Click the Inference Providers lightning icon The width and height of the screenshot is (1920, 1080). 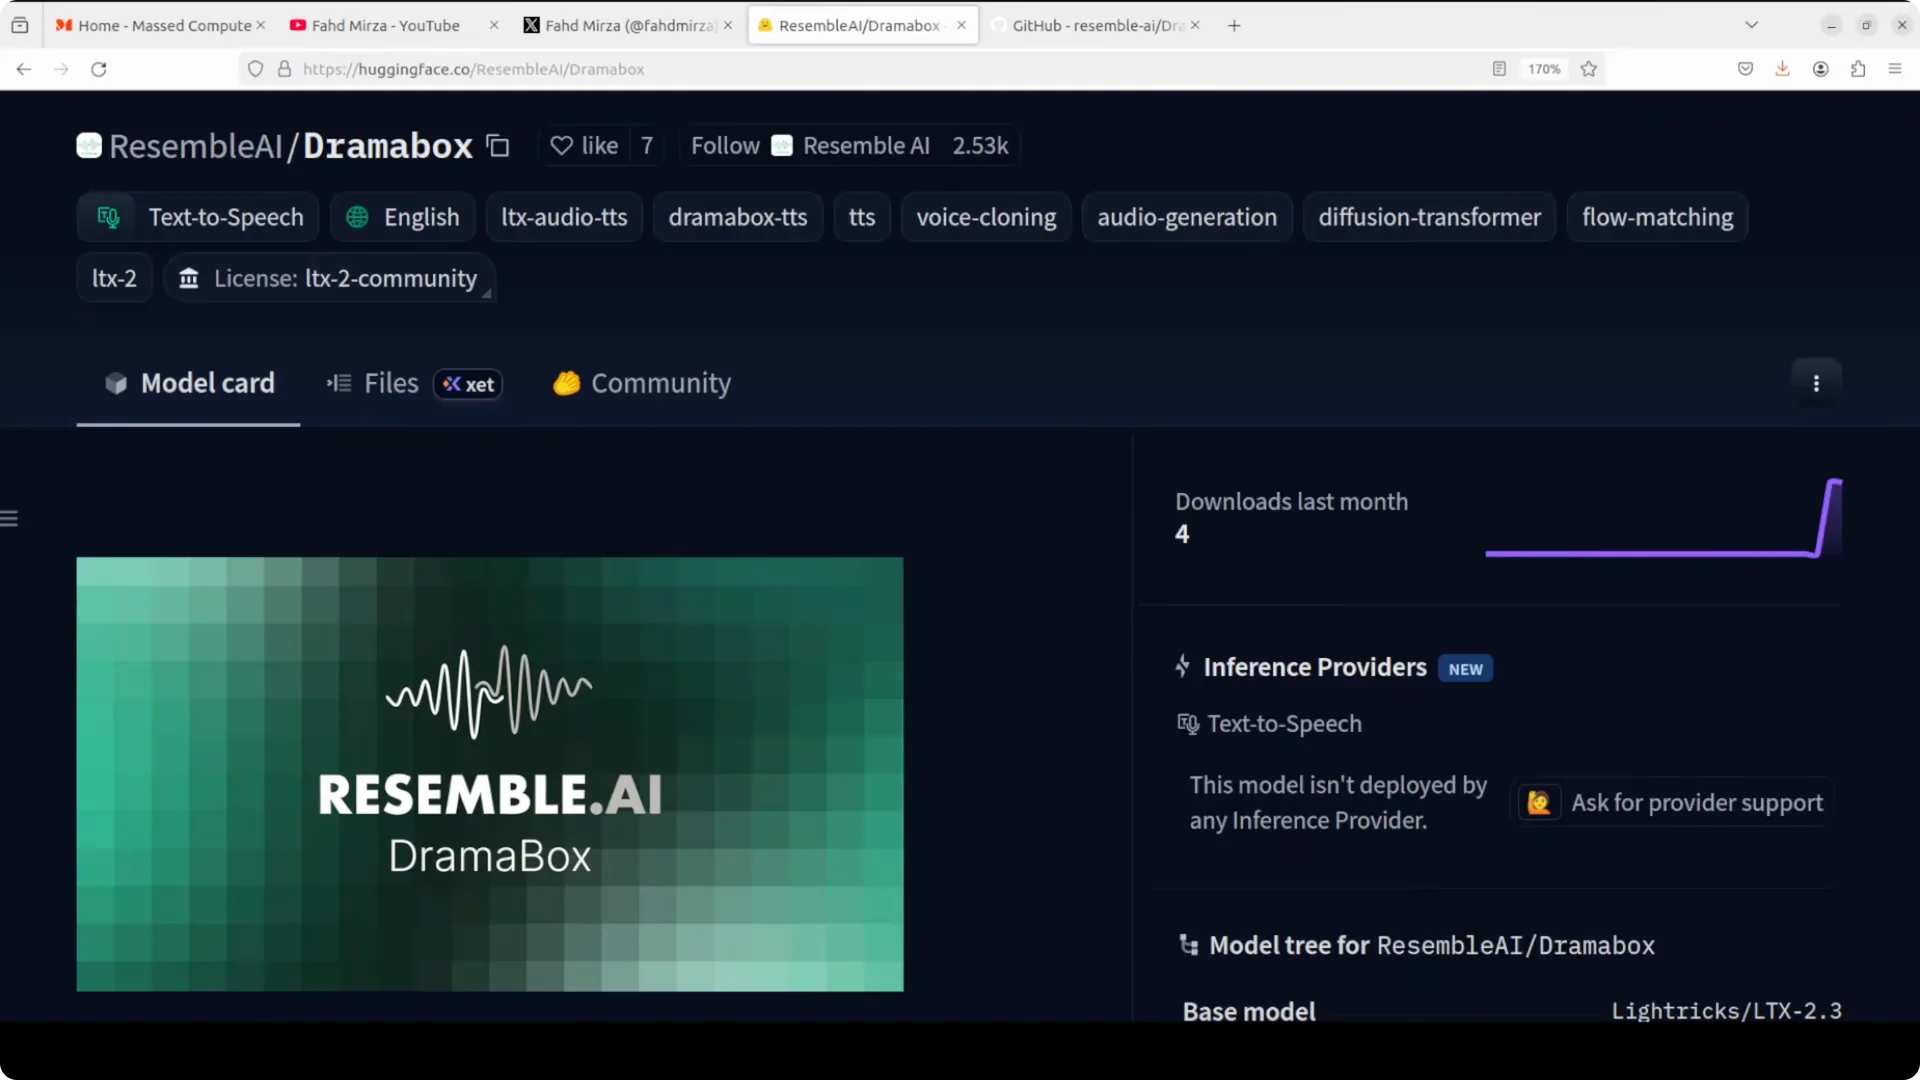coord(1183,666)
